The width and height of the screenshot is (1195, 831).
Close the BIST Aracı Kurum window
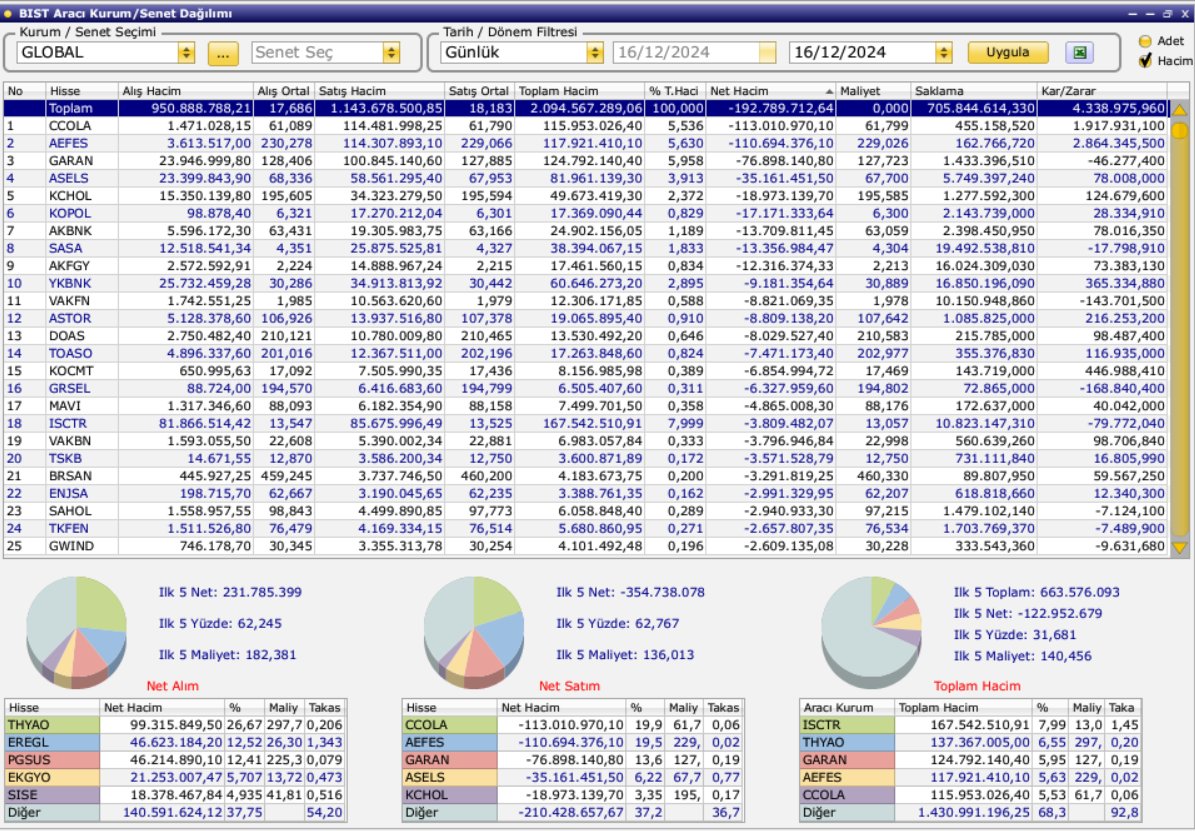pyautogui.click(x=1184, y=14)
